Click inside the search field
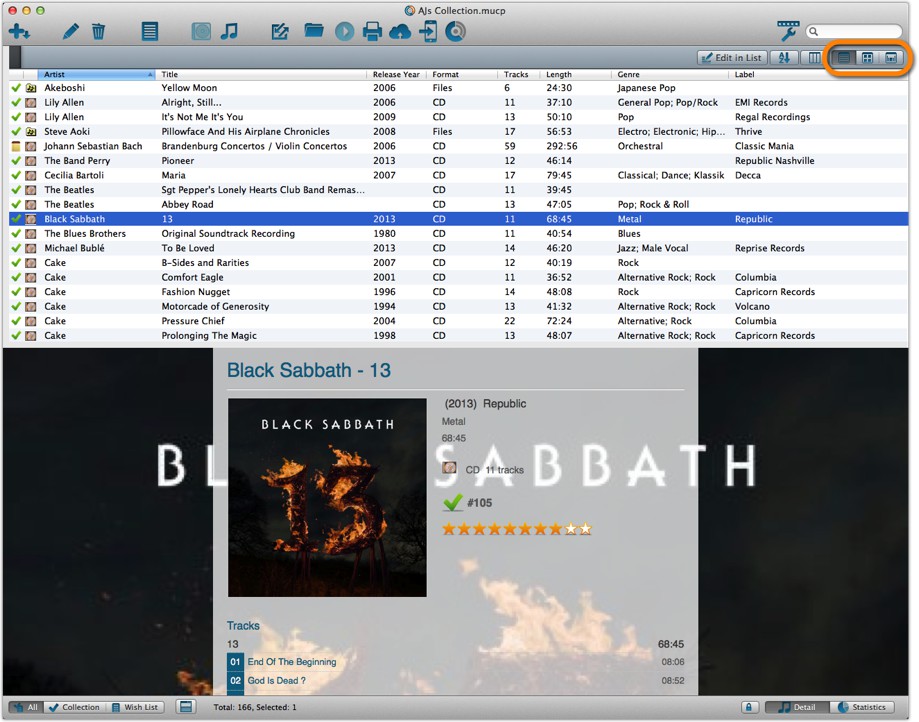This screenshot has width=919, height=722. tap(854, 31)
